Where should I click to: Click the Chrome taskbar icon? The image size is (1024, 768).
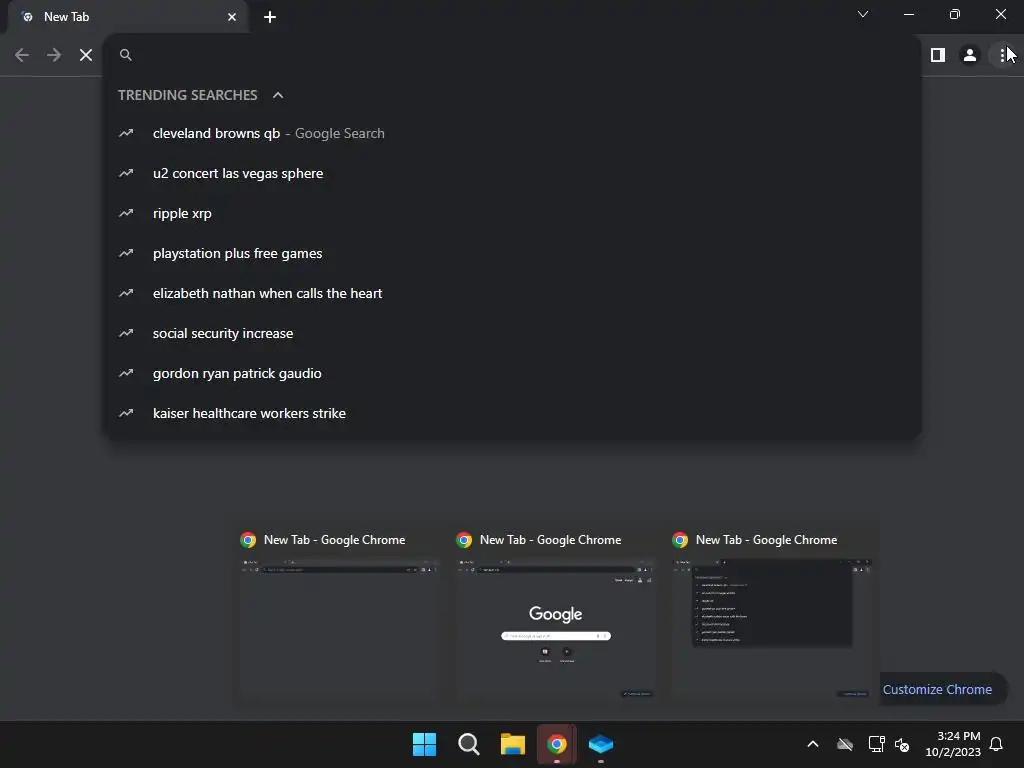point(556,744)
